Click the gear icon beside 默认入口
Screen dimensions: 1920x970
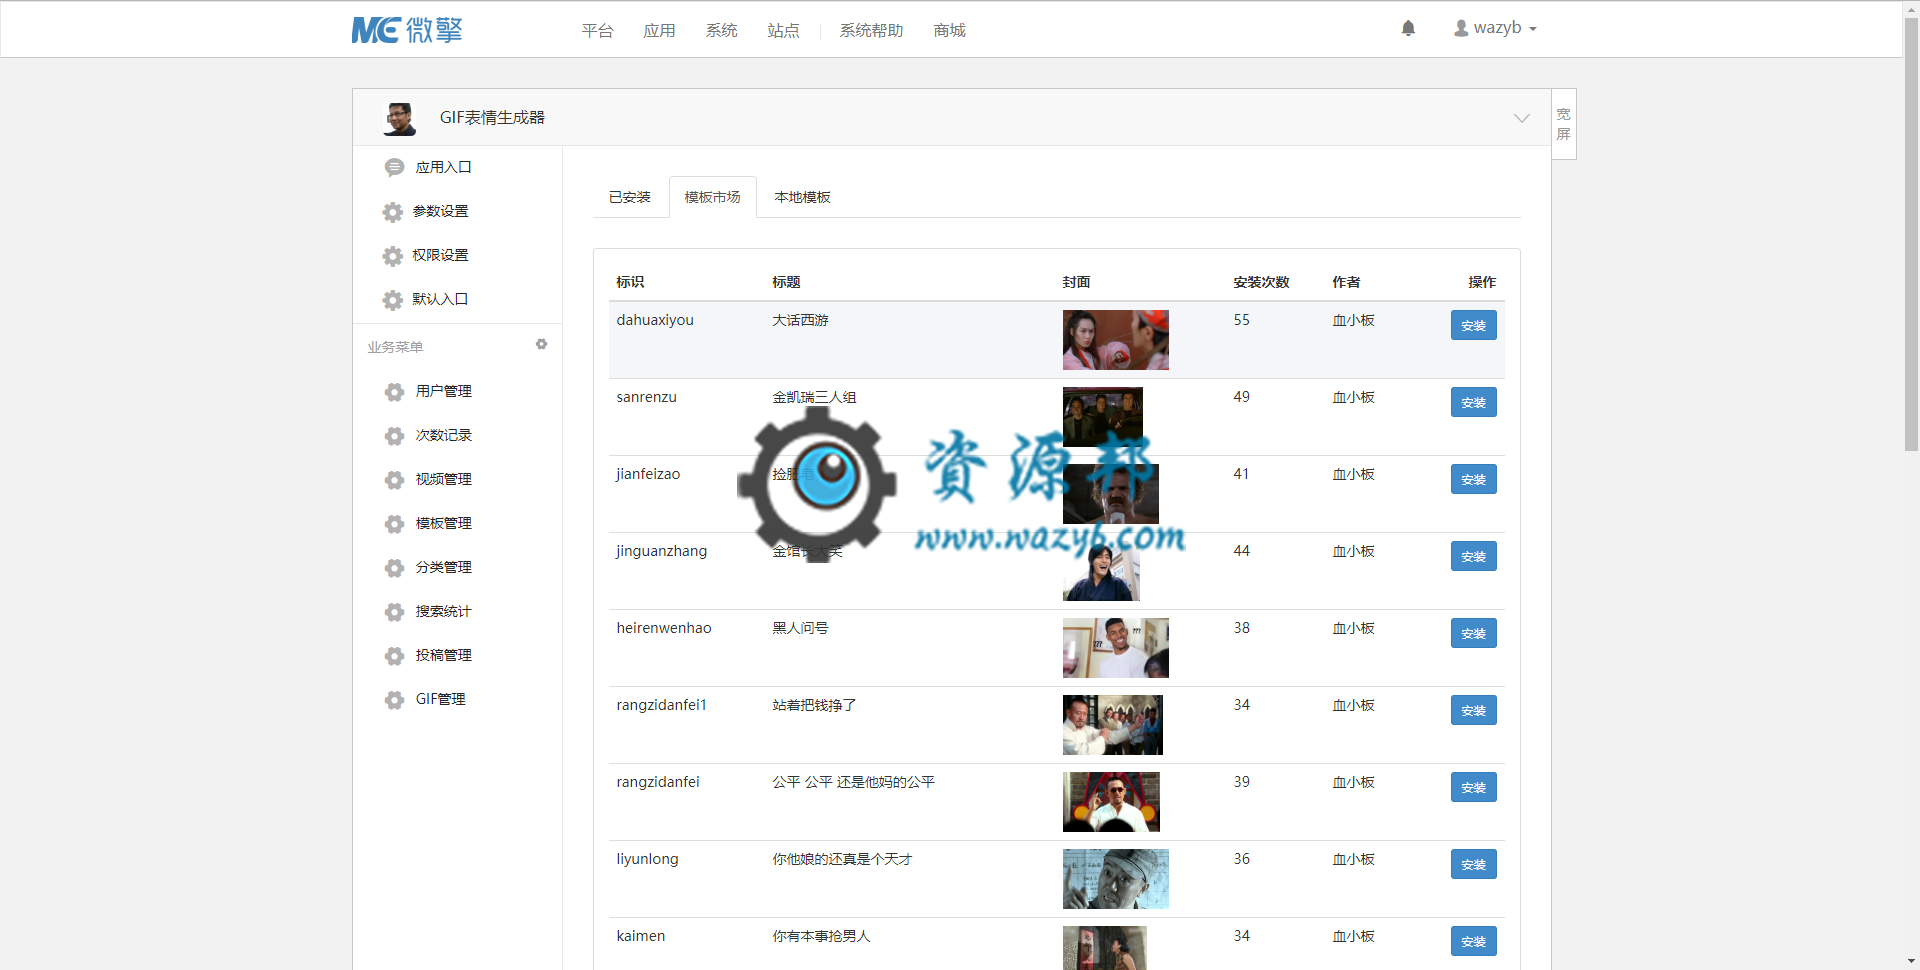click(x=393, y=300)
